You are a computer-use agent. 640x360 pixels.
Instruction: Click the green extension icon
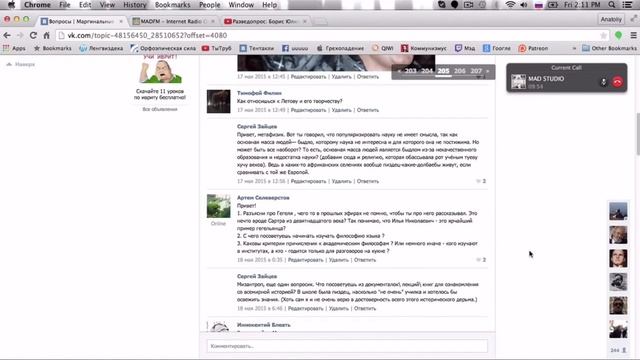click(x=618, y=36)
